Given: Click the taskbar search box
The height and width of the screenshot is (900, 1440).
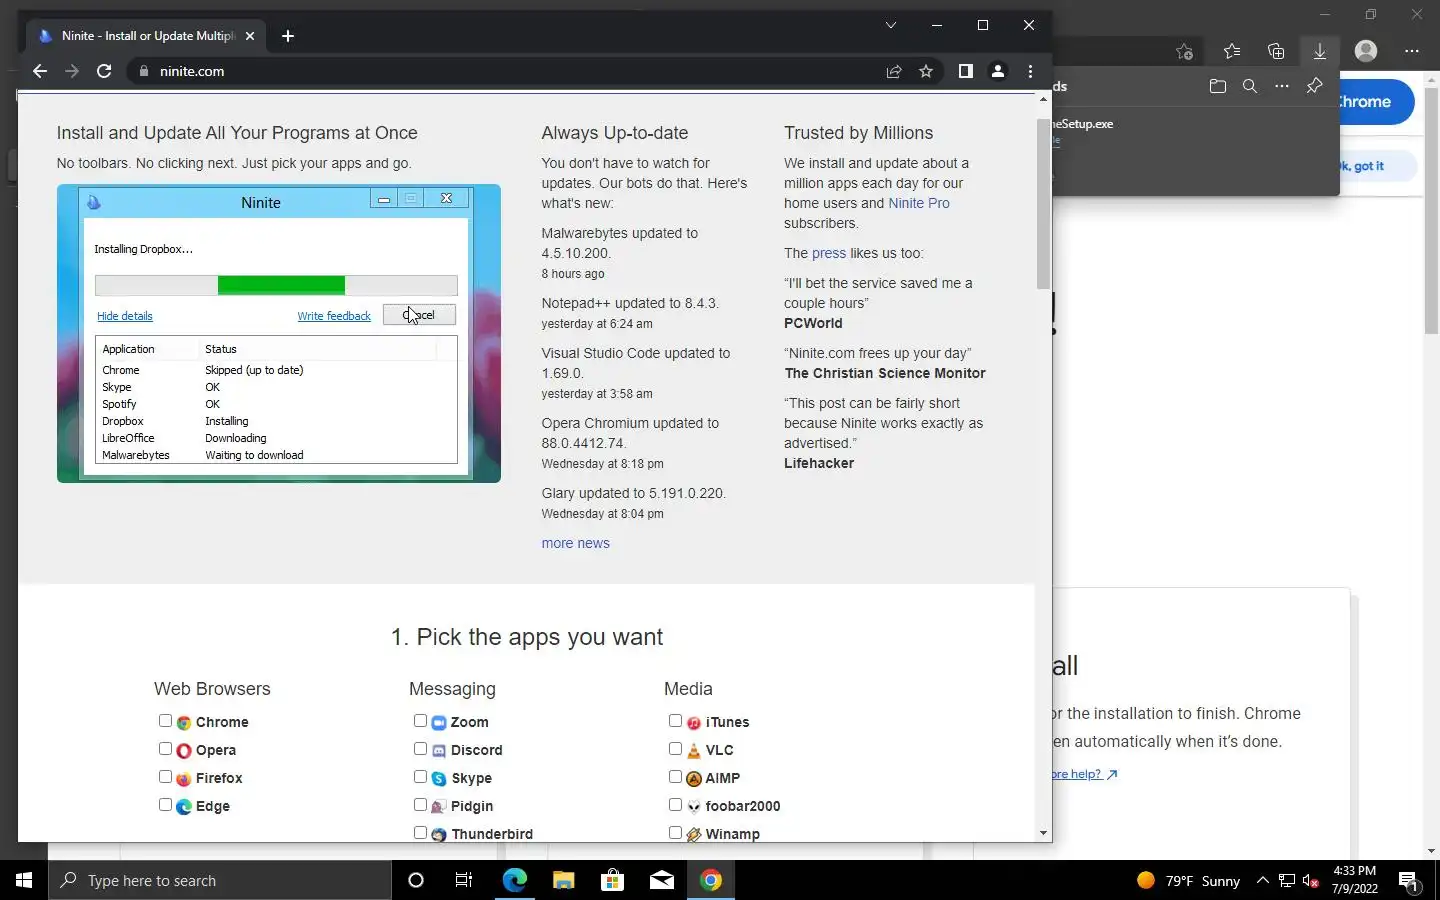Looking at the screenshot, I should point(220,880).
